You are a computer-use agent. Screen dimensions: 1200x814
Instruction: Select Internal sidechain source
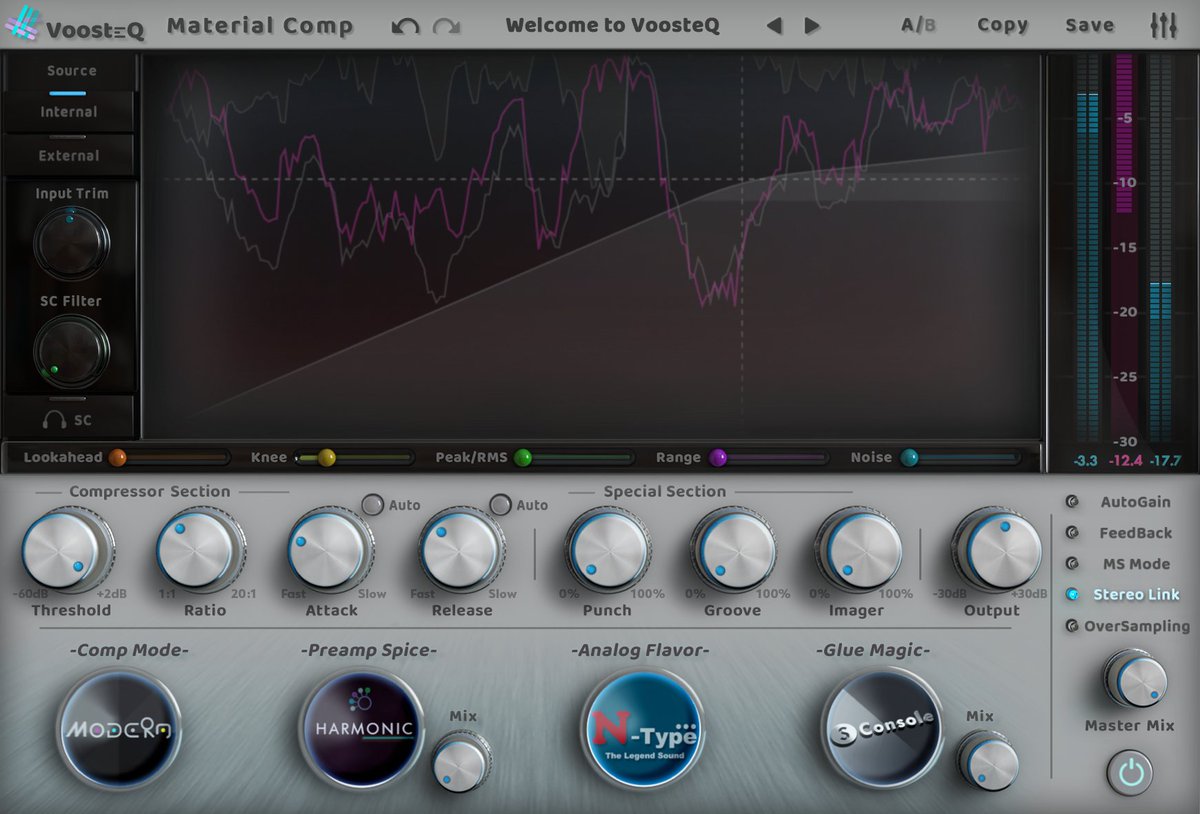pos(69,112)
